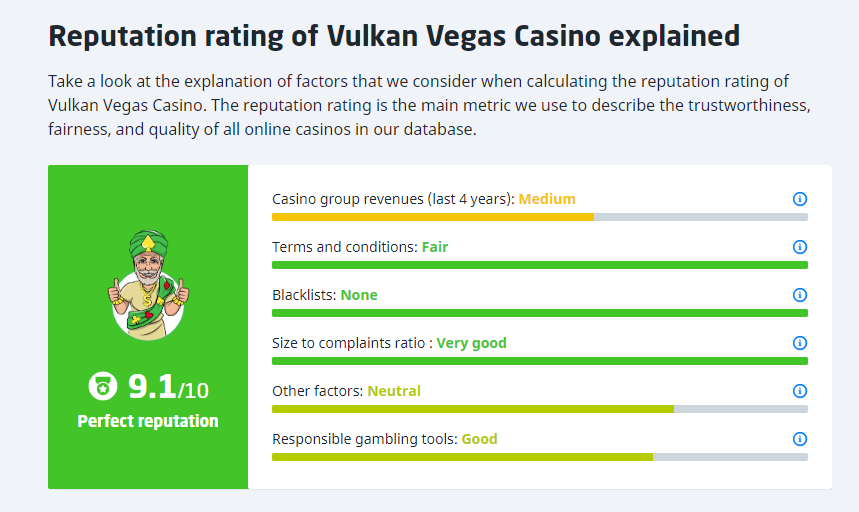Viewport: 859px width, 512px height.
Task: Click the green Terms and conditions bar
Action: coord(539,265)
